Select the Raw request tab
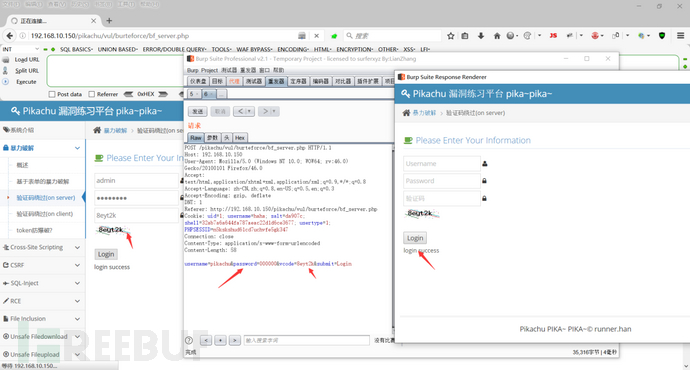690x370 pixels. pos(196,138)
